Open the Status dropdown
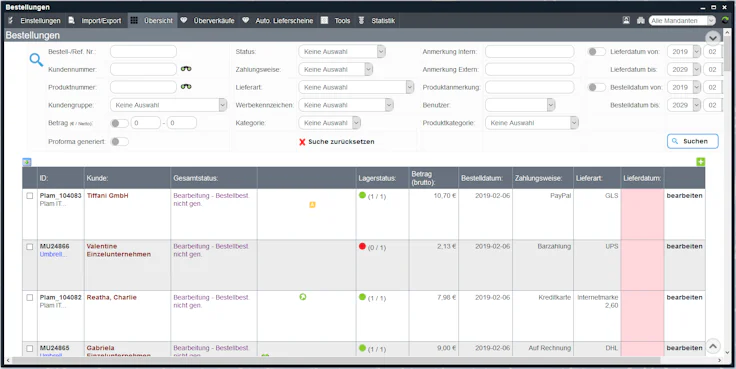 [x=342, y=52]
